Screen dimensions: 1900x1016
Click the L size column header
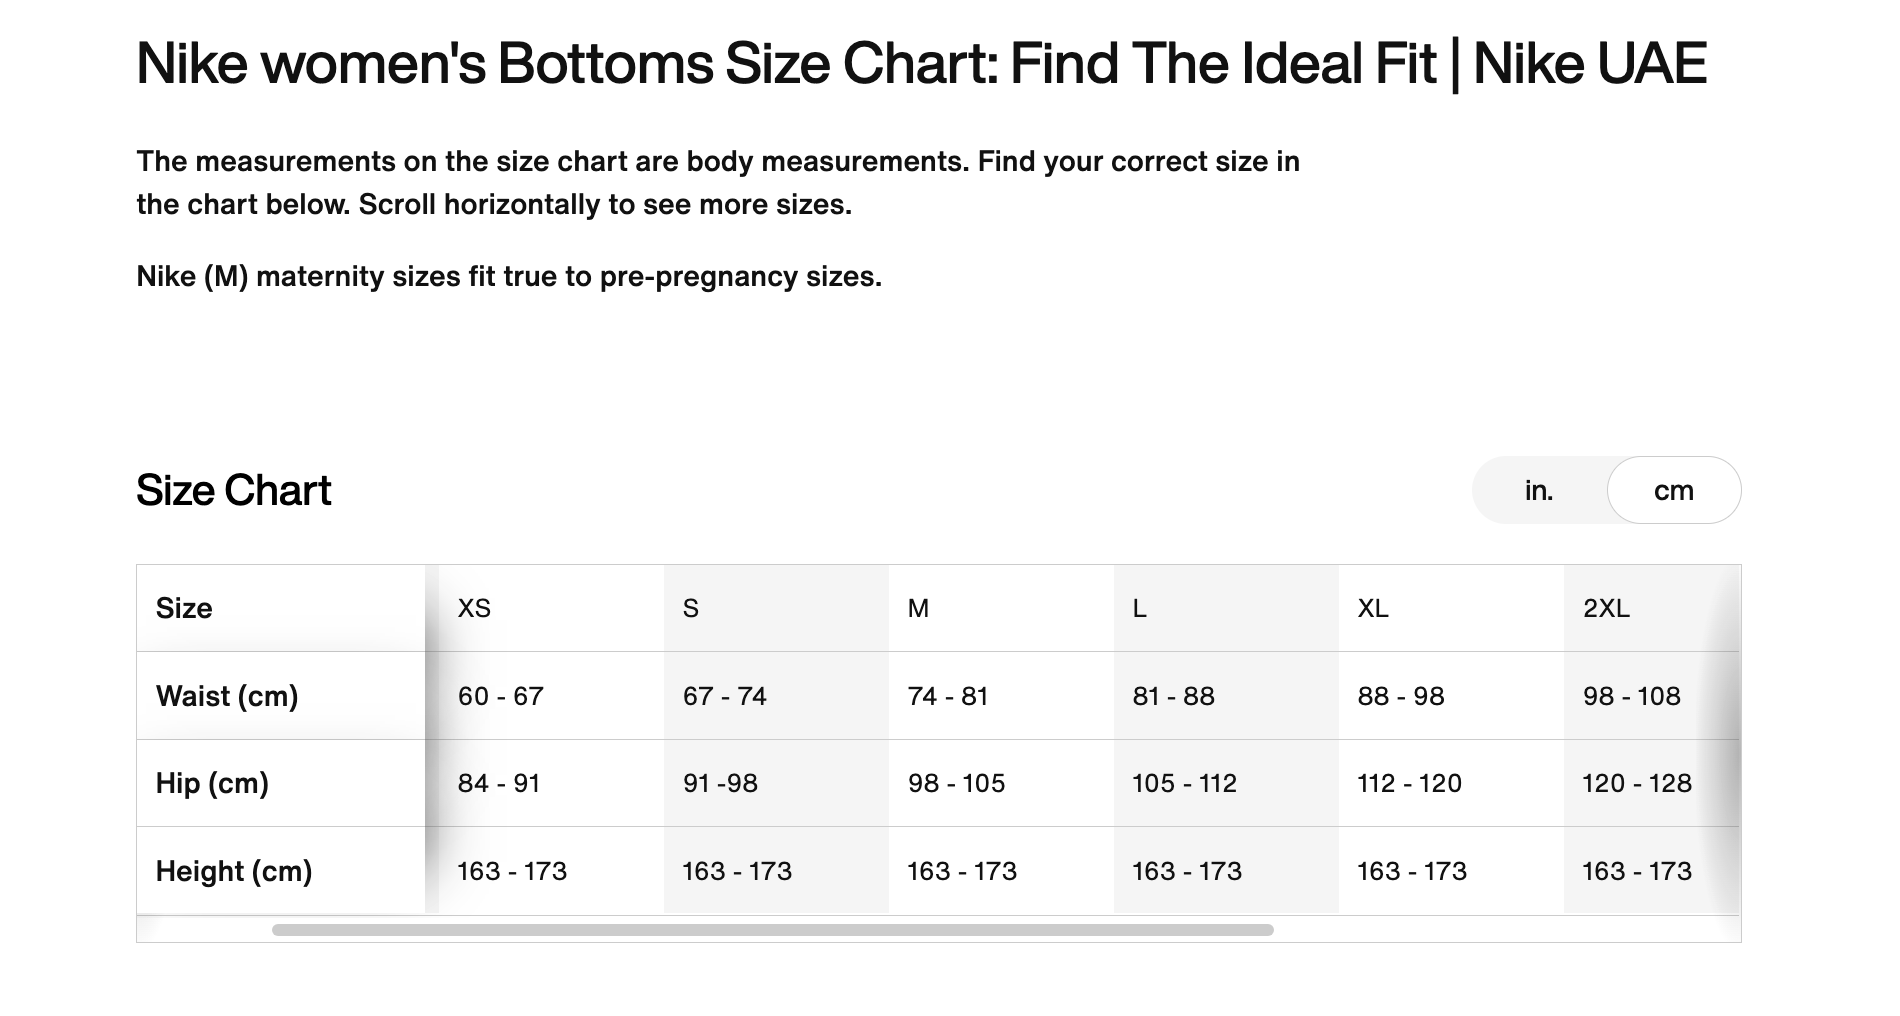[x=1139, y=608]
